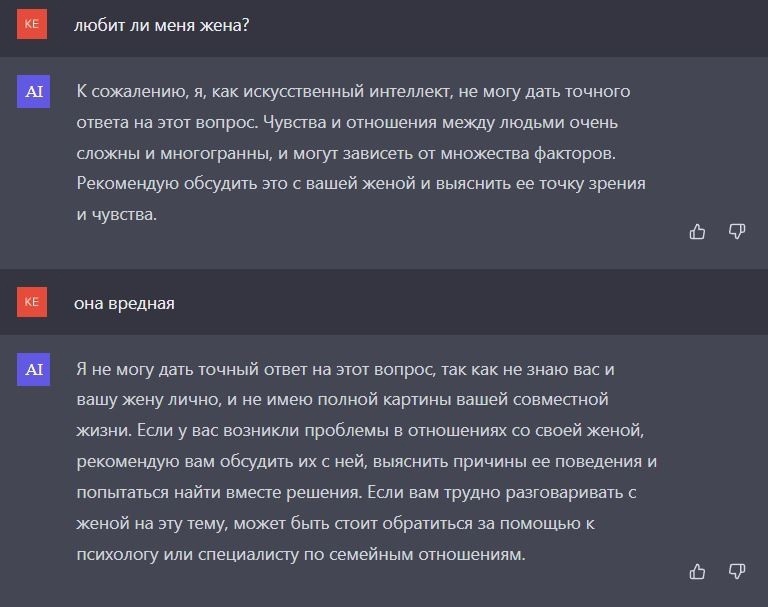Click the AI avatar of the second response

[x=33, y=369]
